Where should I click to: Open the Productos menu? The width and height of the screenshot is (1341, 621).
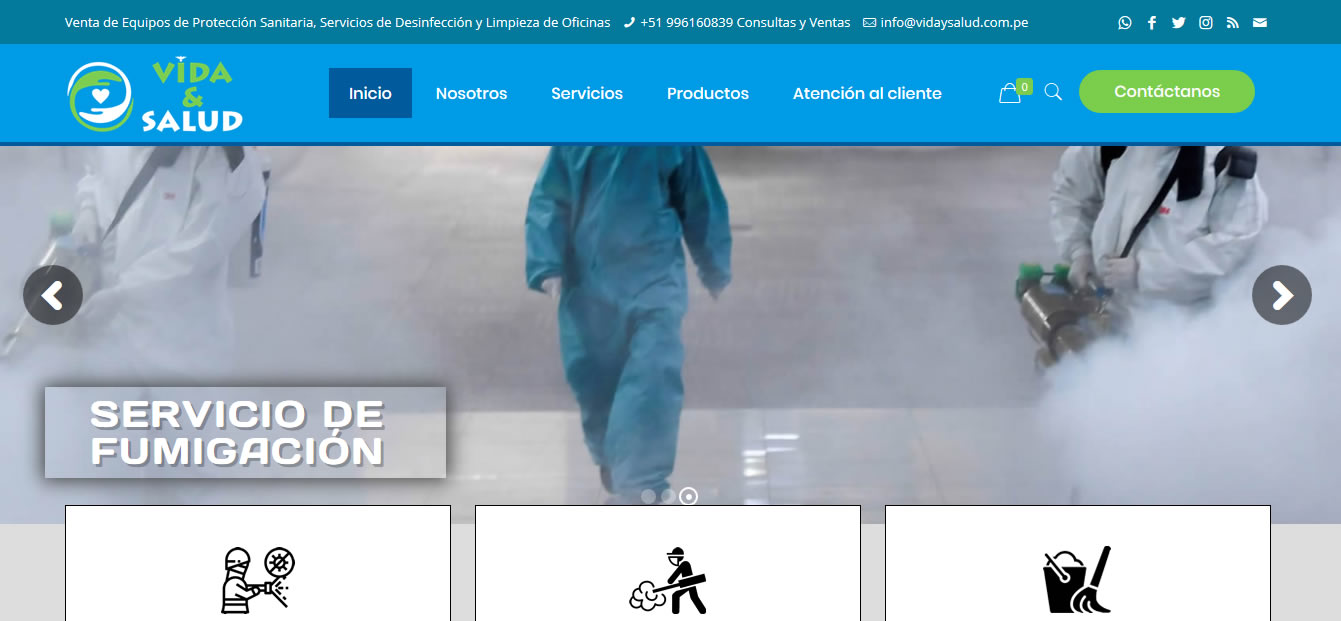pos(708,93)
